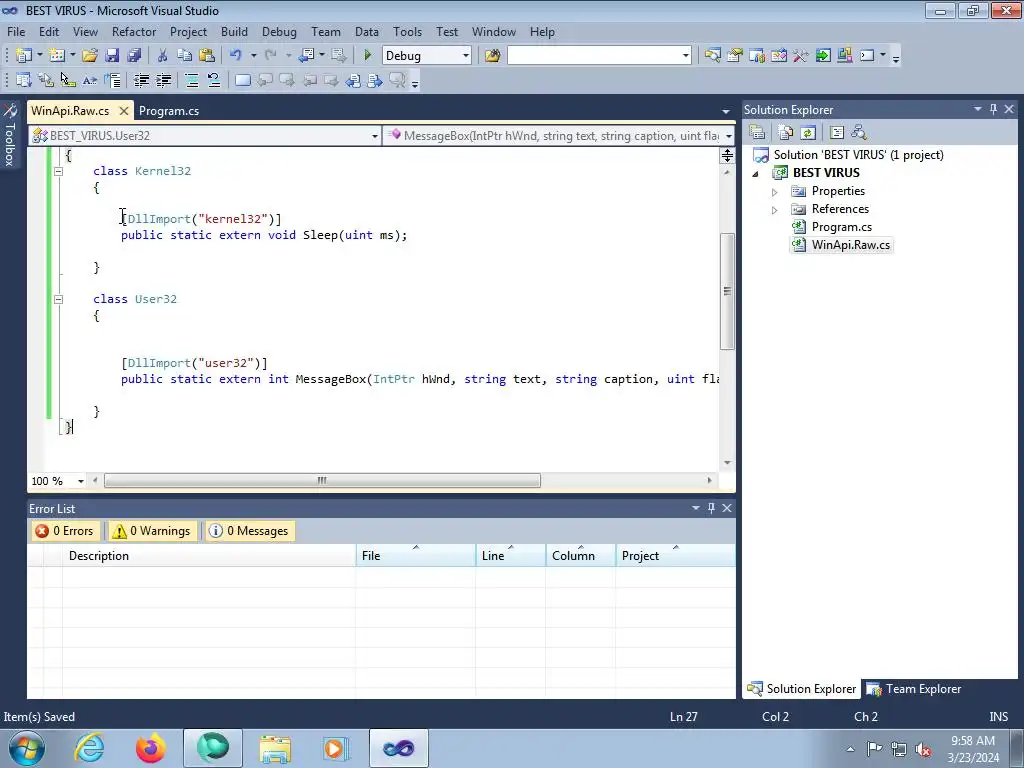Uncomment the selected lines icon
This screenshot has height=768, width=1024.
tap(214, 80)
